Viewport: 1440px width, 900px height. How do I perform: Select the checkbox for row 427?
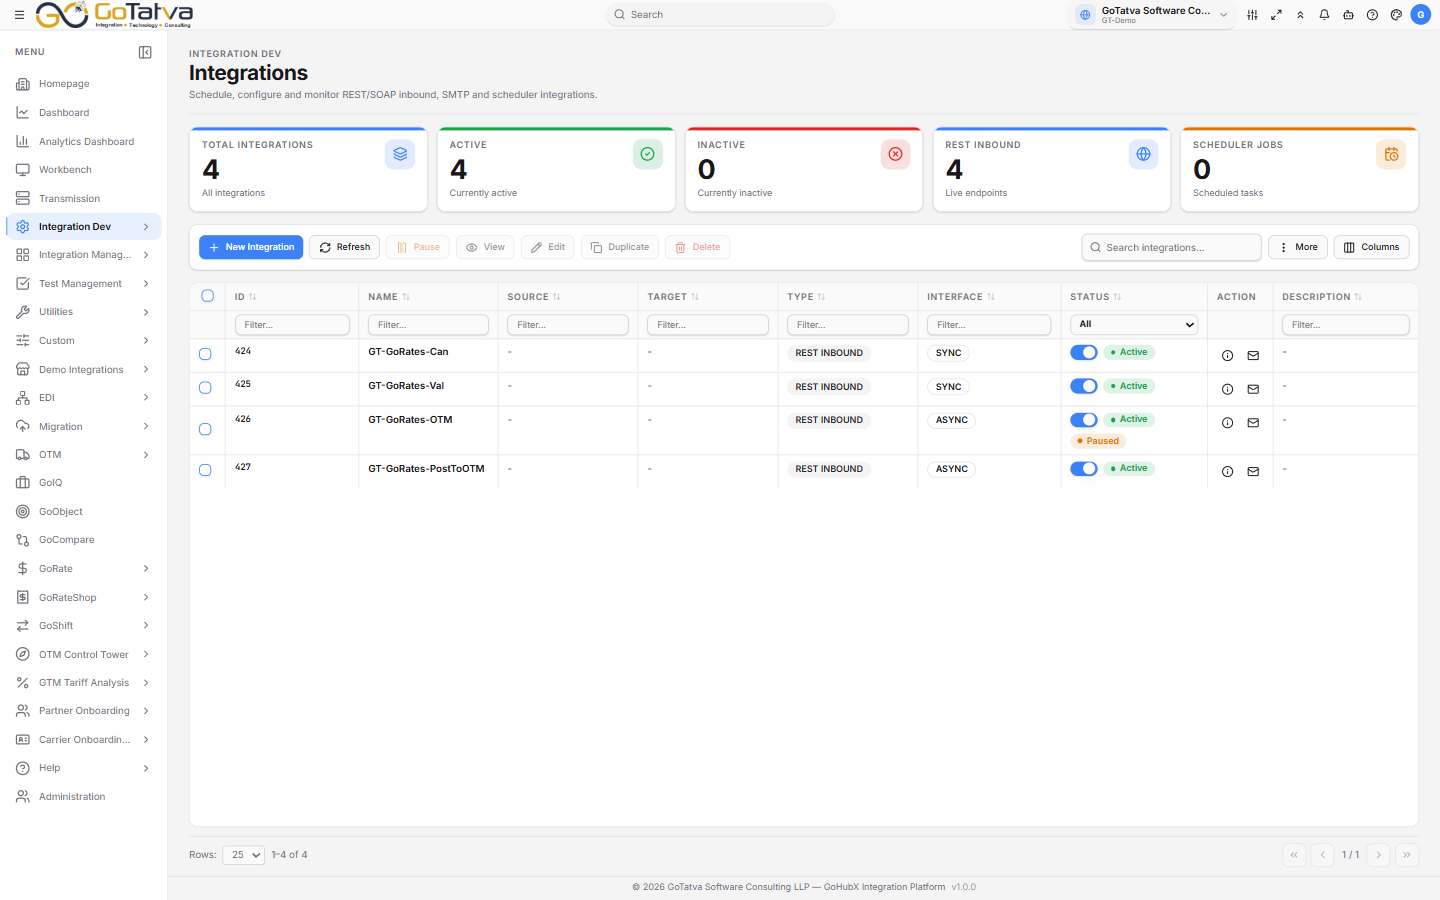(x=205, y=470)
